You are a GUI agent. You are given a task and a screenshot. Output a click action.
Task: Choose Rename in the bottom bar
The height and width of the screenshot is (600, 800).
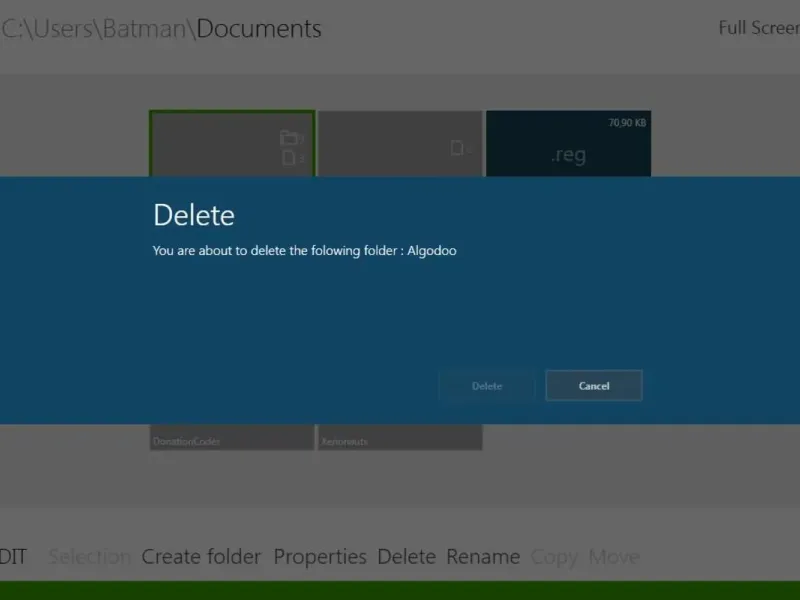483,557
